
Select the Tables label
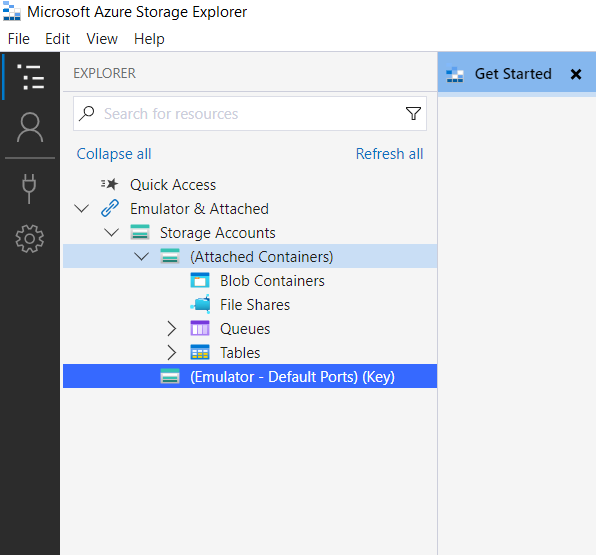240,353
